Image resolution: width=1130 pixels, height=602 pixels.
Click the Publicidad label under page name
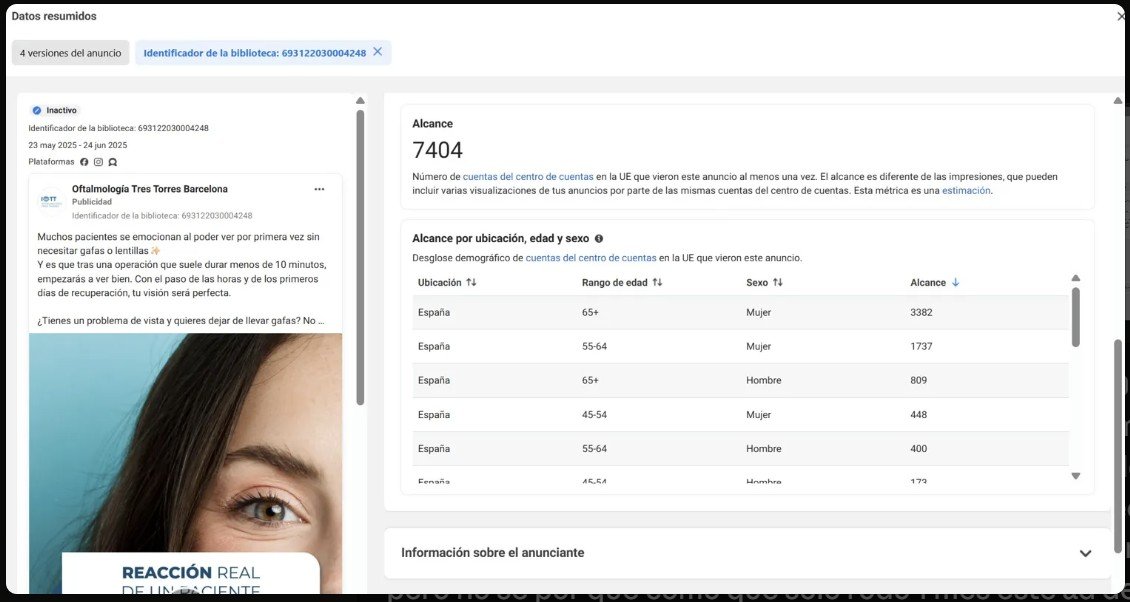[91, 202]
